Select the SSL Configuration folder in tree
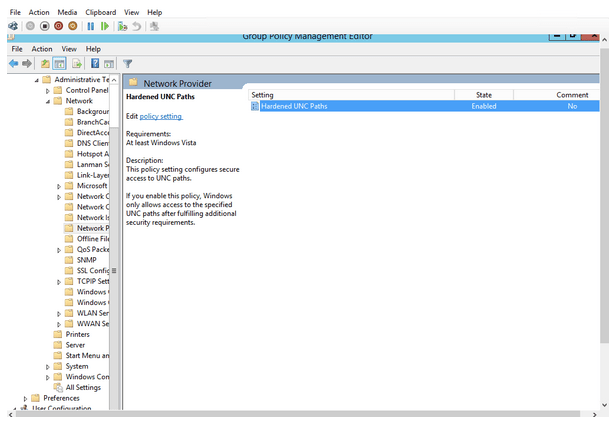 [x=87, y=271]
